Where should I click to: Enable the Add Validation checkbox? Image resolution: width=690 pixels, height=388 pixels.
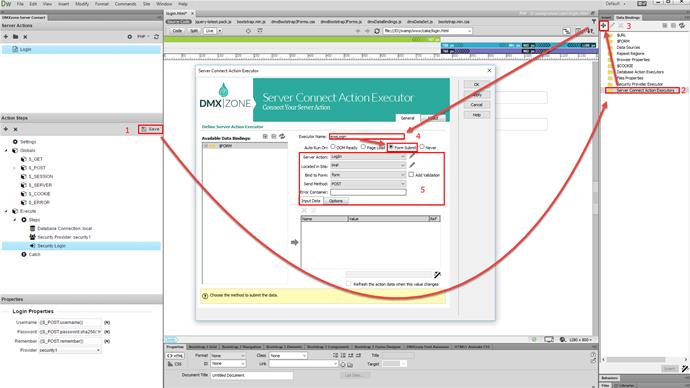point(411,175)
